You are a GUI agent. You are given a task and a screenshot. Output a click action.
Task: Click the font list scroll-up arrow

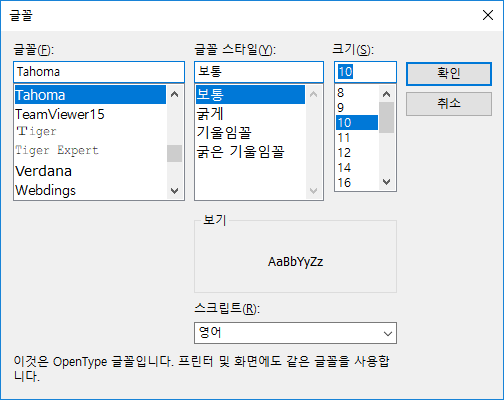[x=174, y=94]
